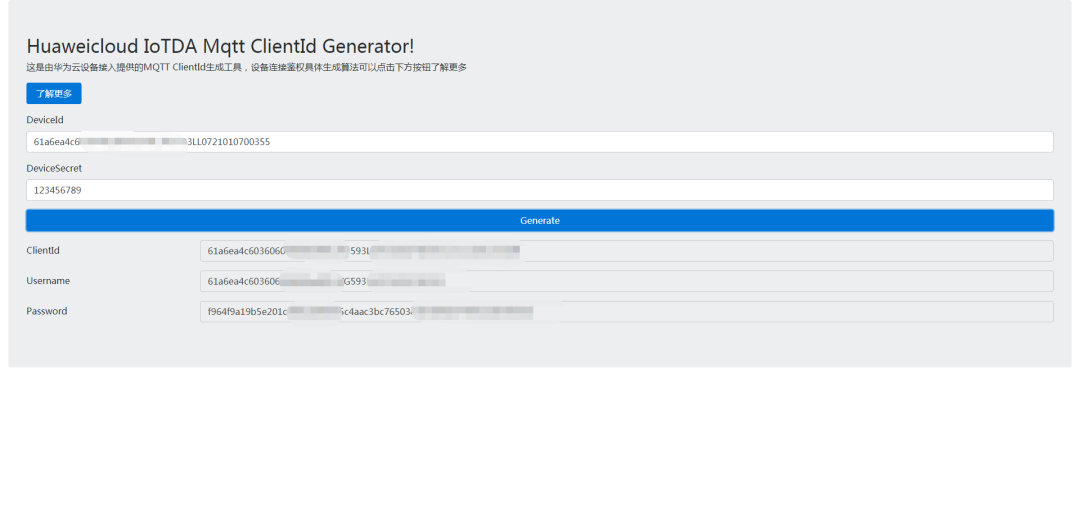The width and height of the screenshot is (1080, 527).
Task: Select the generated ClientId output field
Action: point(626,251)
